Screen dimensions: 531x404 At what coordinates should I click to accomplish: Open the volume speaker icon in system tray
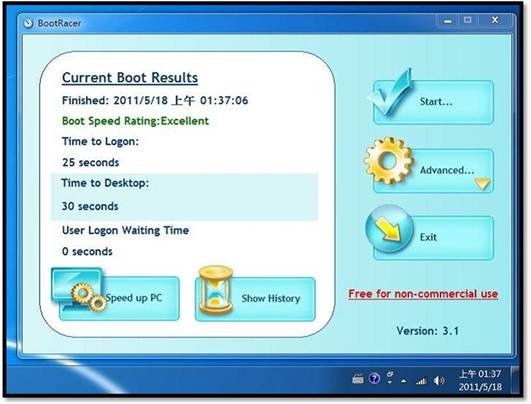pyautogui.click(x=439, y=381)
